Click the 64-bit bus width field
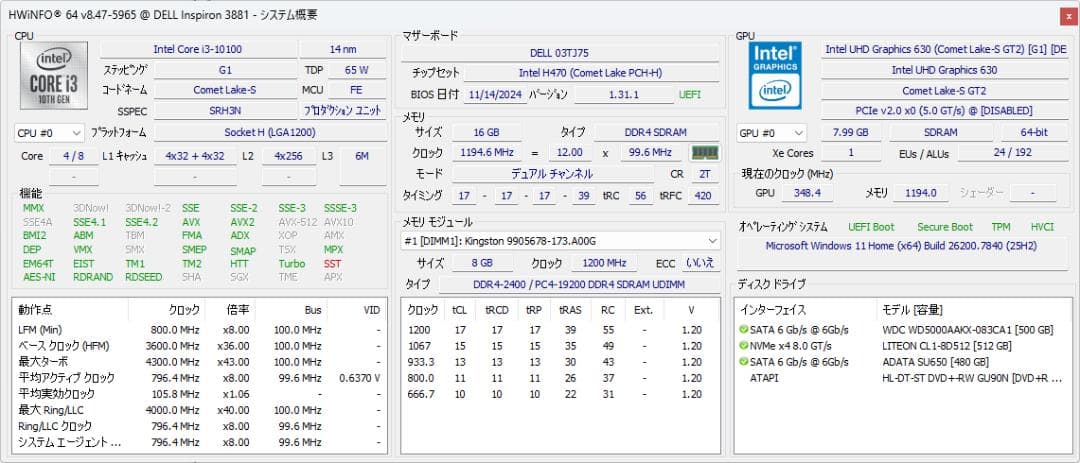1080x463 pixels. click(1034, 132)
